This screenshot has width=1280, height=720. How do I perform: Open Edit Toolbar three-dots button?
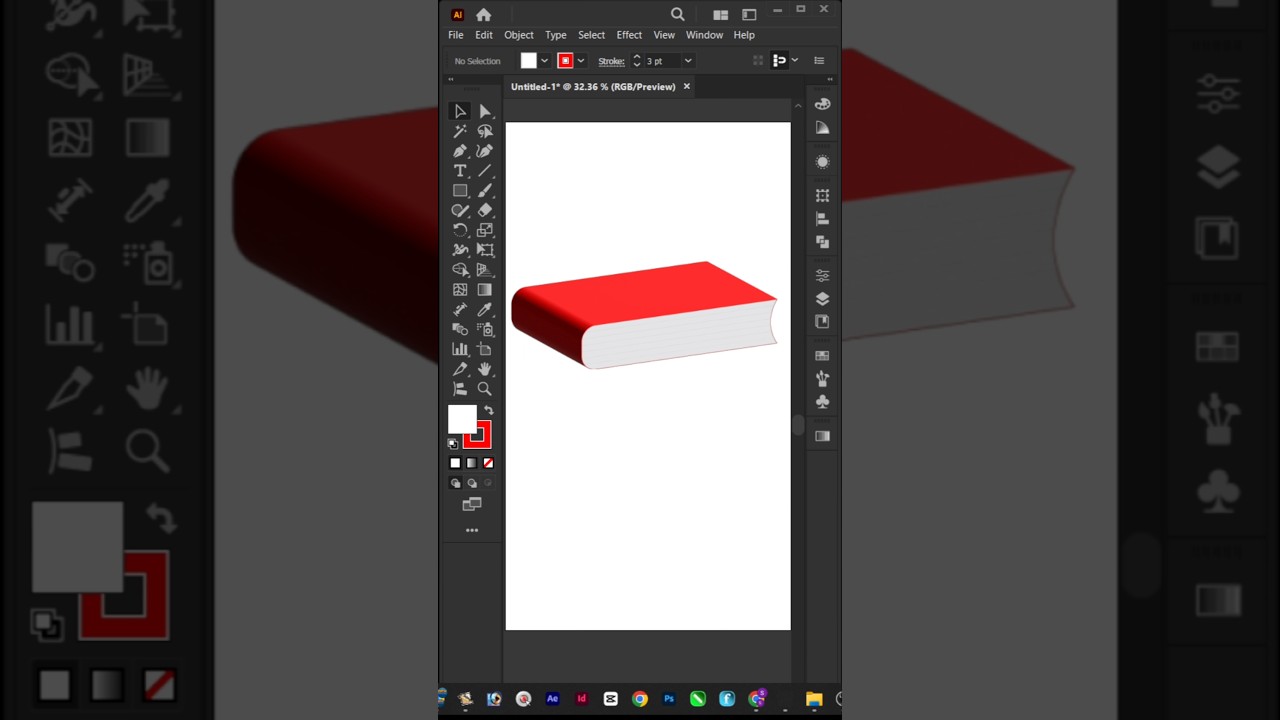pyautogui.click(x=472, y=530)
